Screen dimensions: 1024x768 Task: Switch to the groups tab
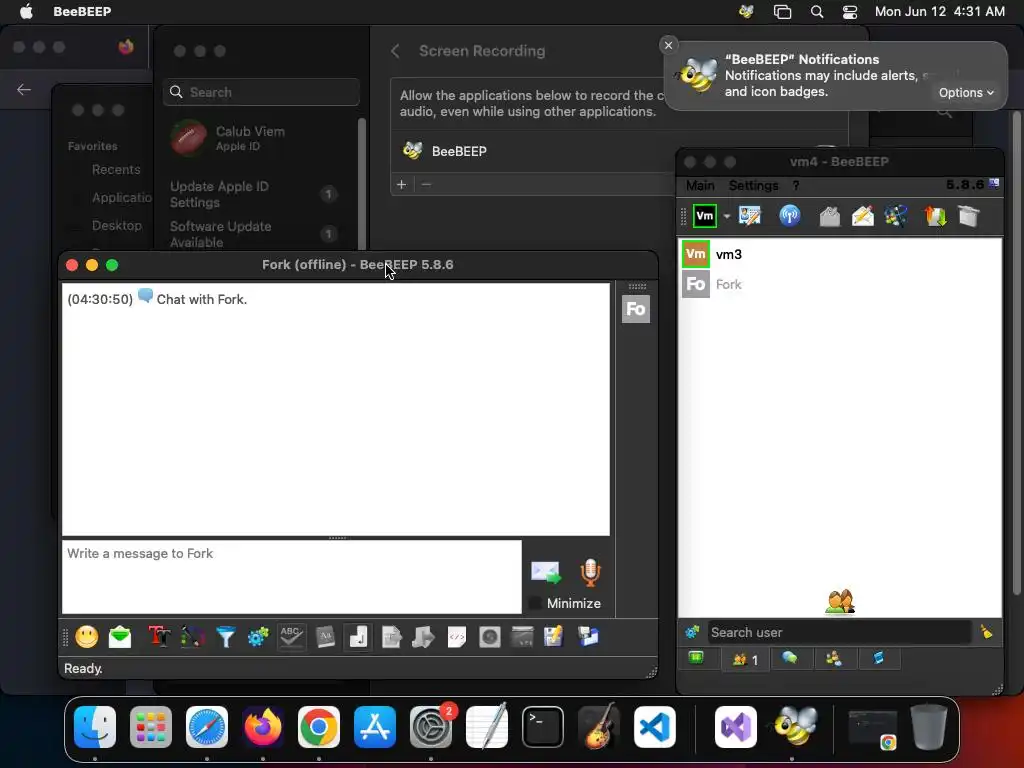tap(834, 658)
